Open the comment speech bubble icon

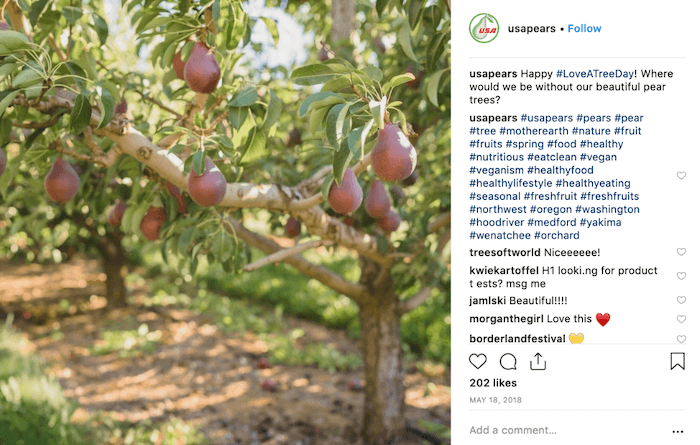508,362
